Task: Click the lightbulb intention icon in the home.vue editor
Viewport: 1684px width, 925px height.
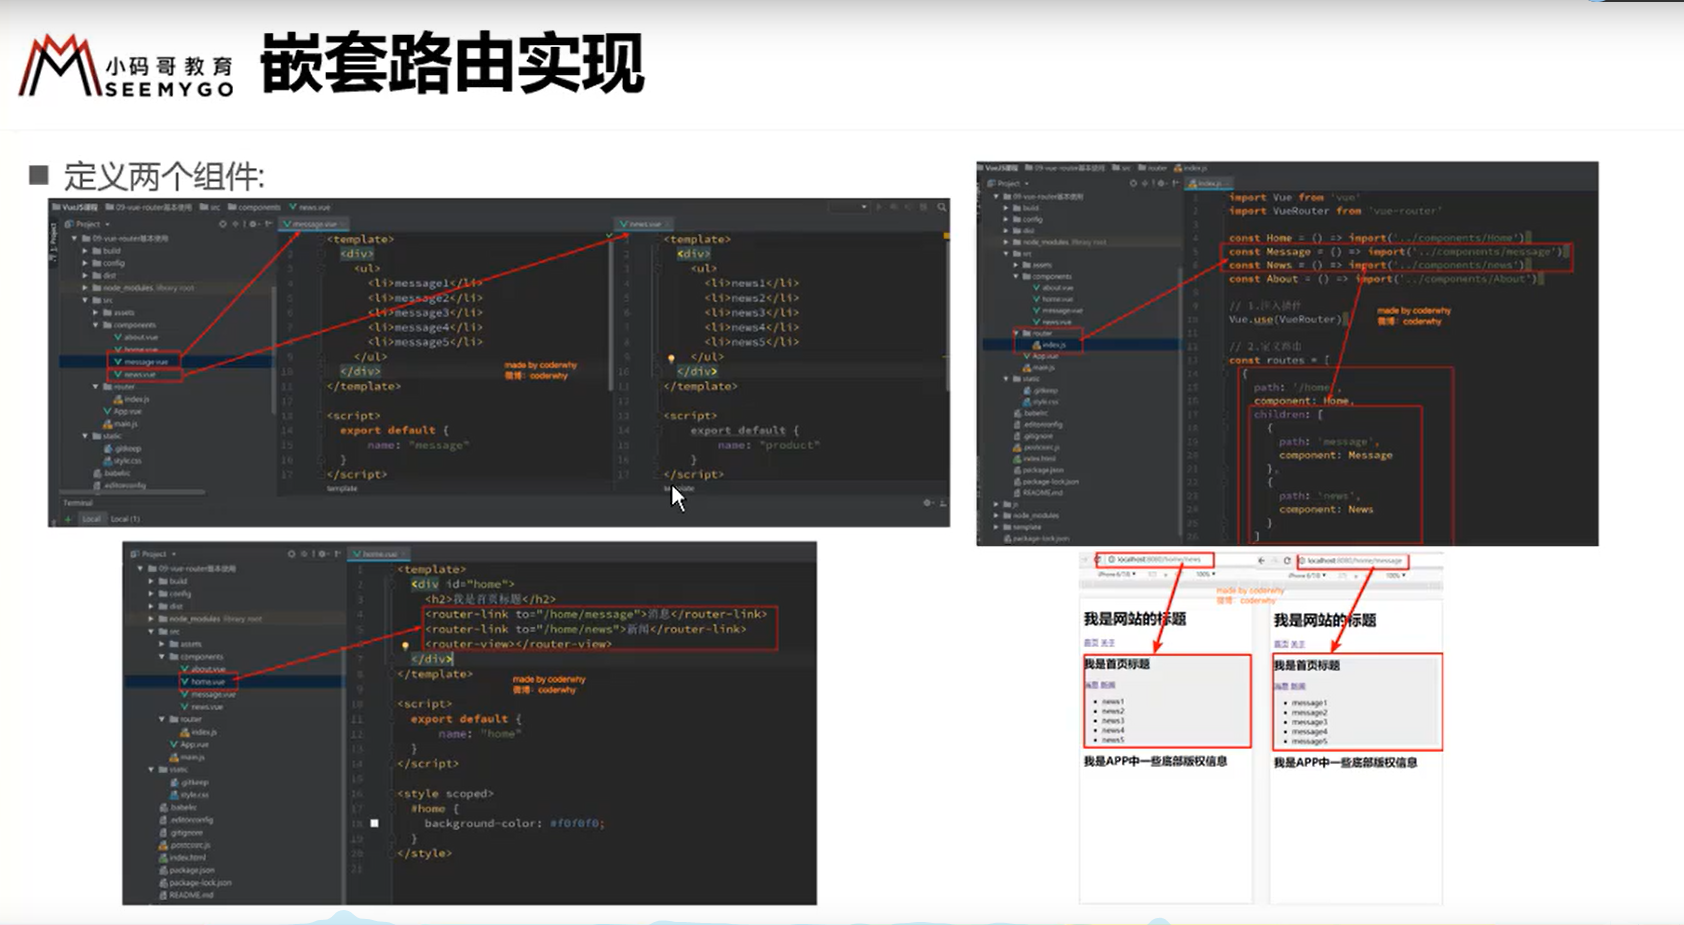Action: coord(405,645)
